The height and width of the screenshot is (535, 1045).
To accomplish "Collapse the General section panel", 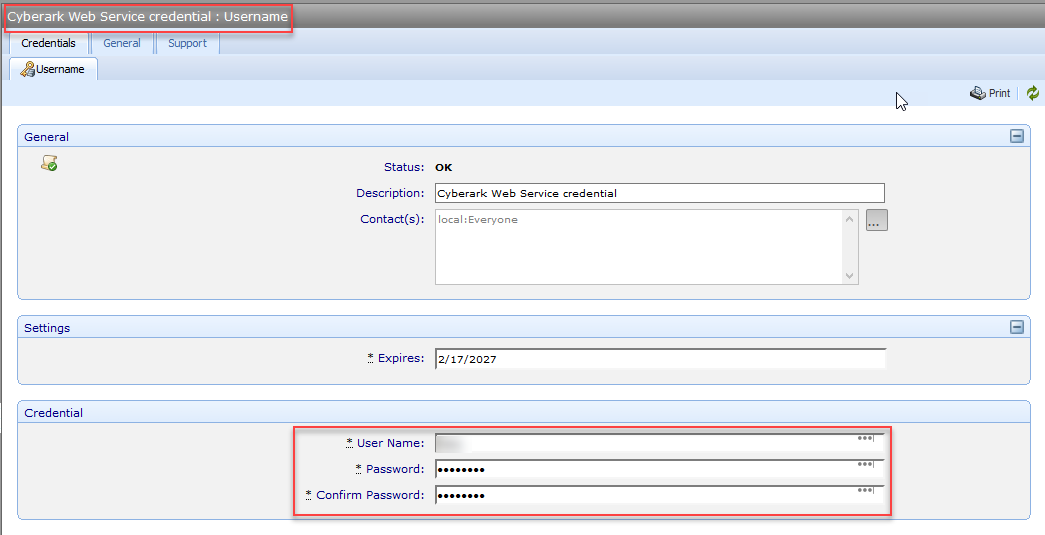I will [1016, 136].
